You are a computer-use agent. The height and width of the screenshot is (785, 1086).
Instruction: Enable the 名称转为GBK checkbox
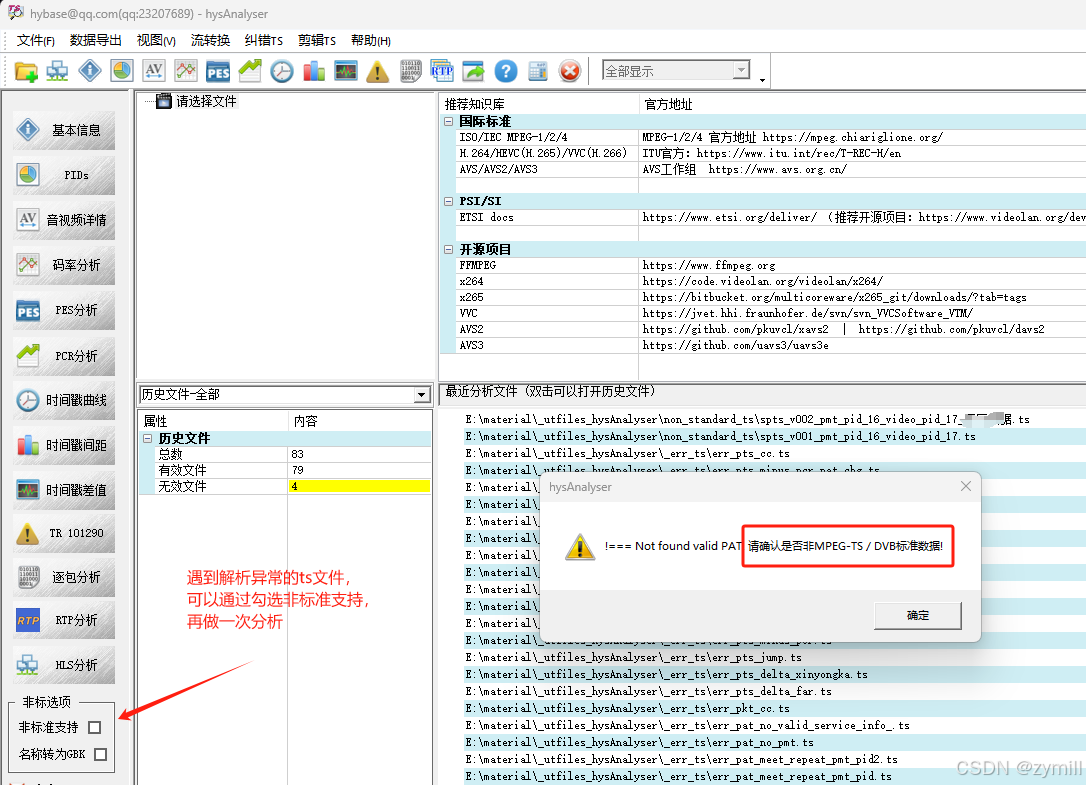tap(100, 755)
